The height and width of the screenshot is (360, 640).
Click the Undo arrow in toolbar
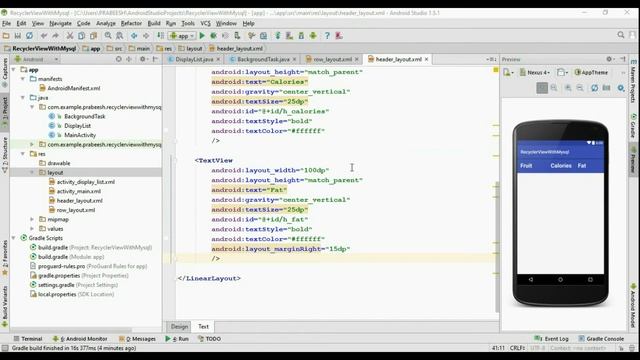pos(44,36)
